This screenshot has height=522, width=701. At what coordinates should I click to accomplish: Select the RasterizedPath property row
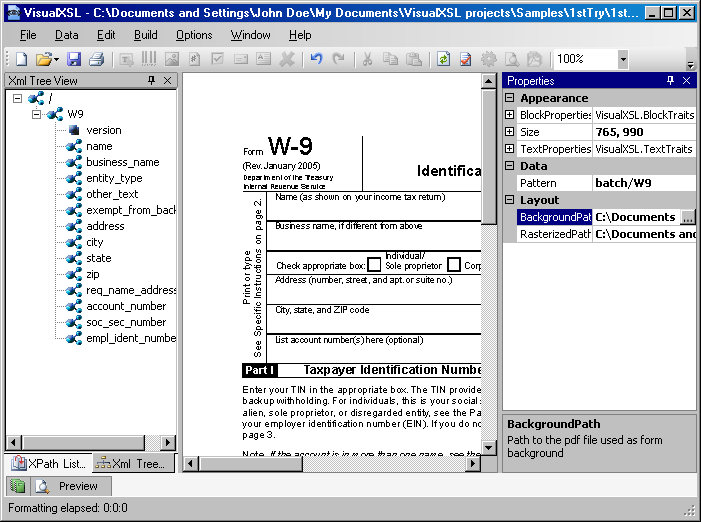point(607,234)
